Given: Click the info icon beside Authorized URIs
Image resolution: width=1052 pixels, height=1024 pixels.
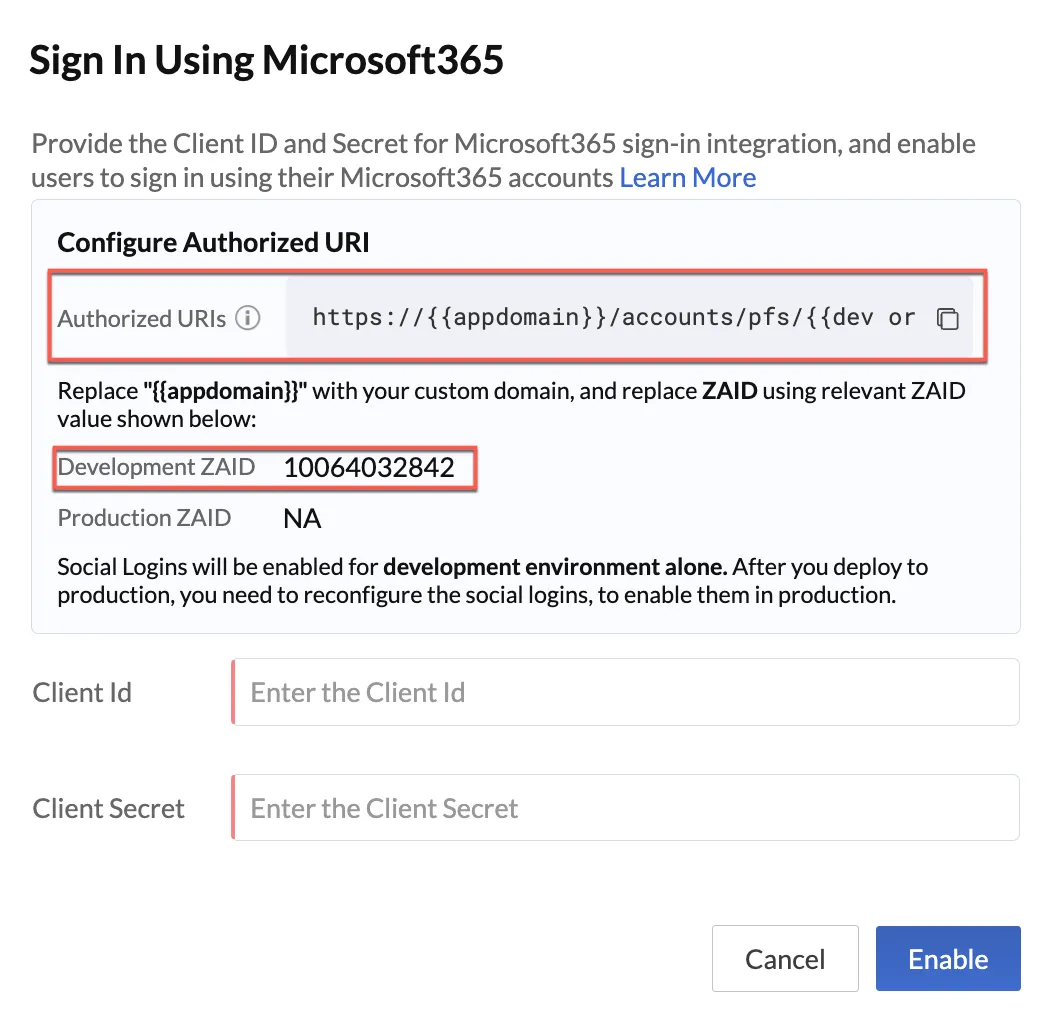Looking at the screenshot, I should (248, 317).
